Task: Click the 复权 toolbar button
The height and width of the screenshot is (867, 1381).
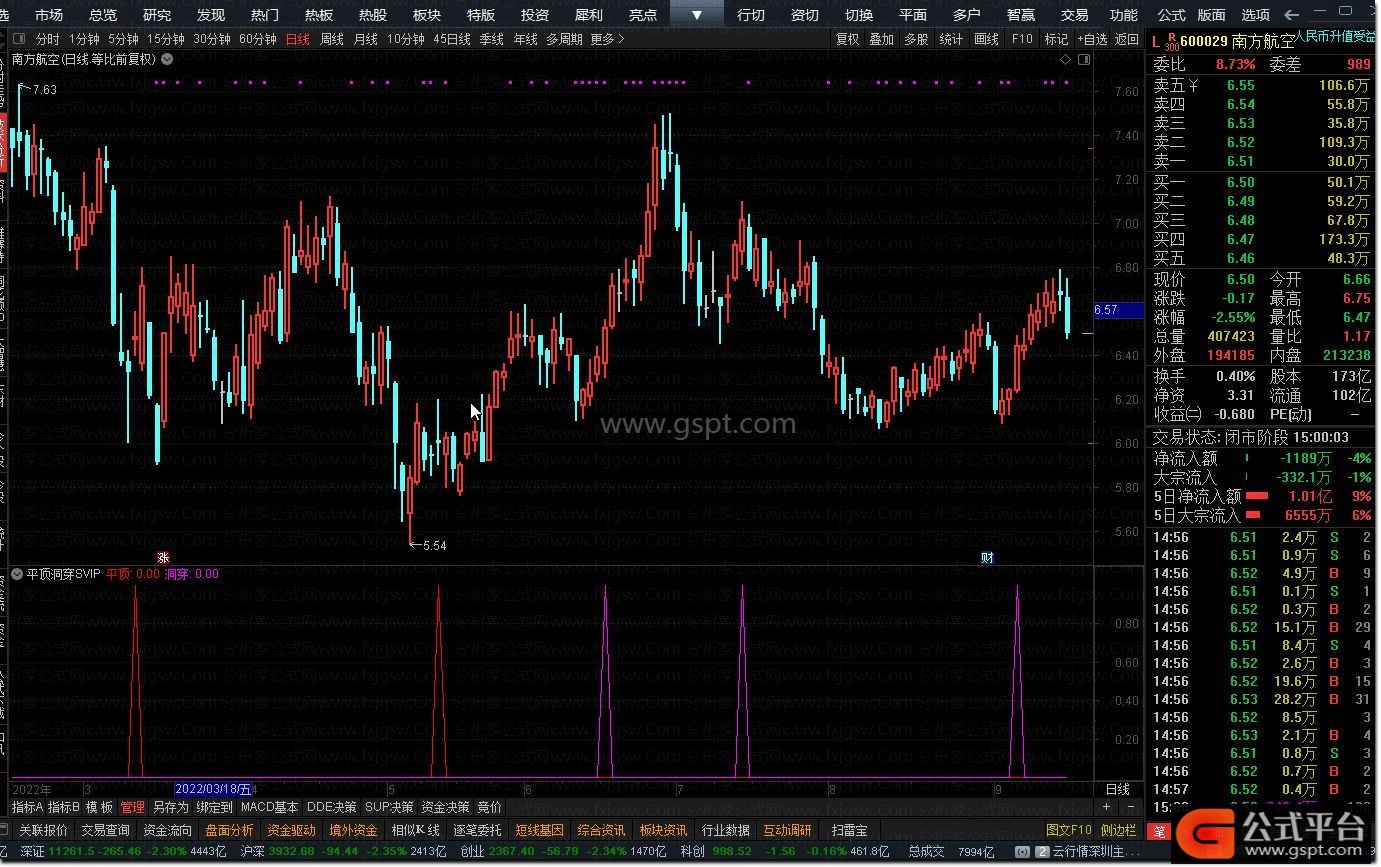Action: click(x=847, y=39)
